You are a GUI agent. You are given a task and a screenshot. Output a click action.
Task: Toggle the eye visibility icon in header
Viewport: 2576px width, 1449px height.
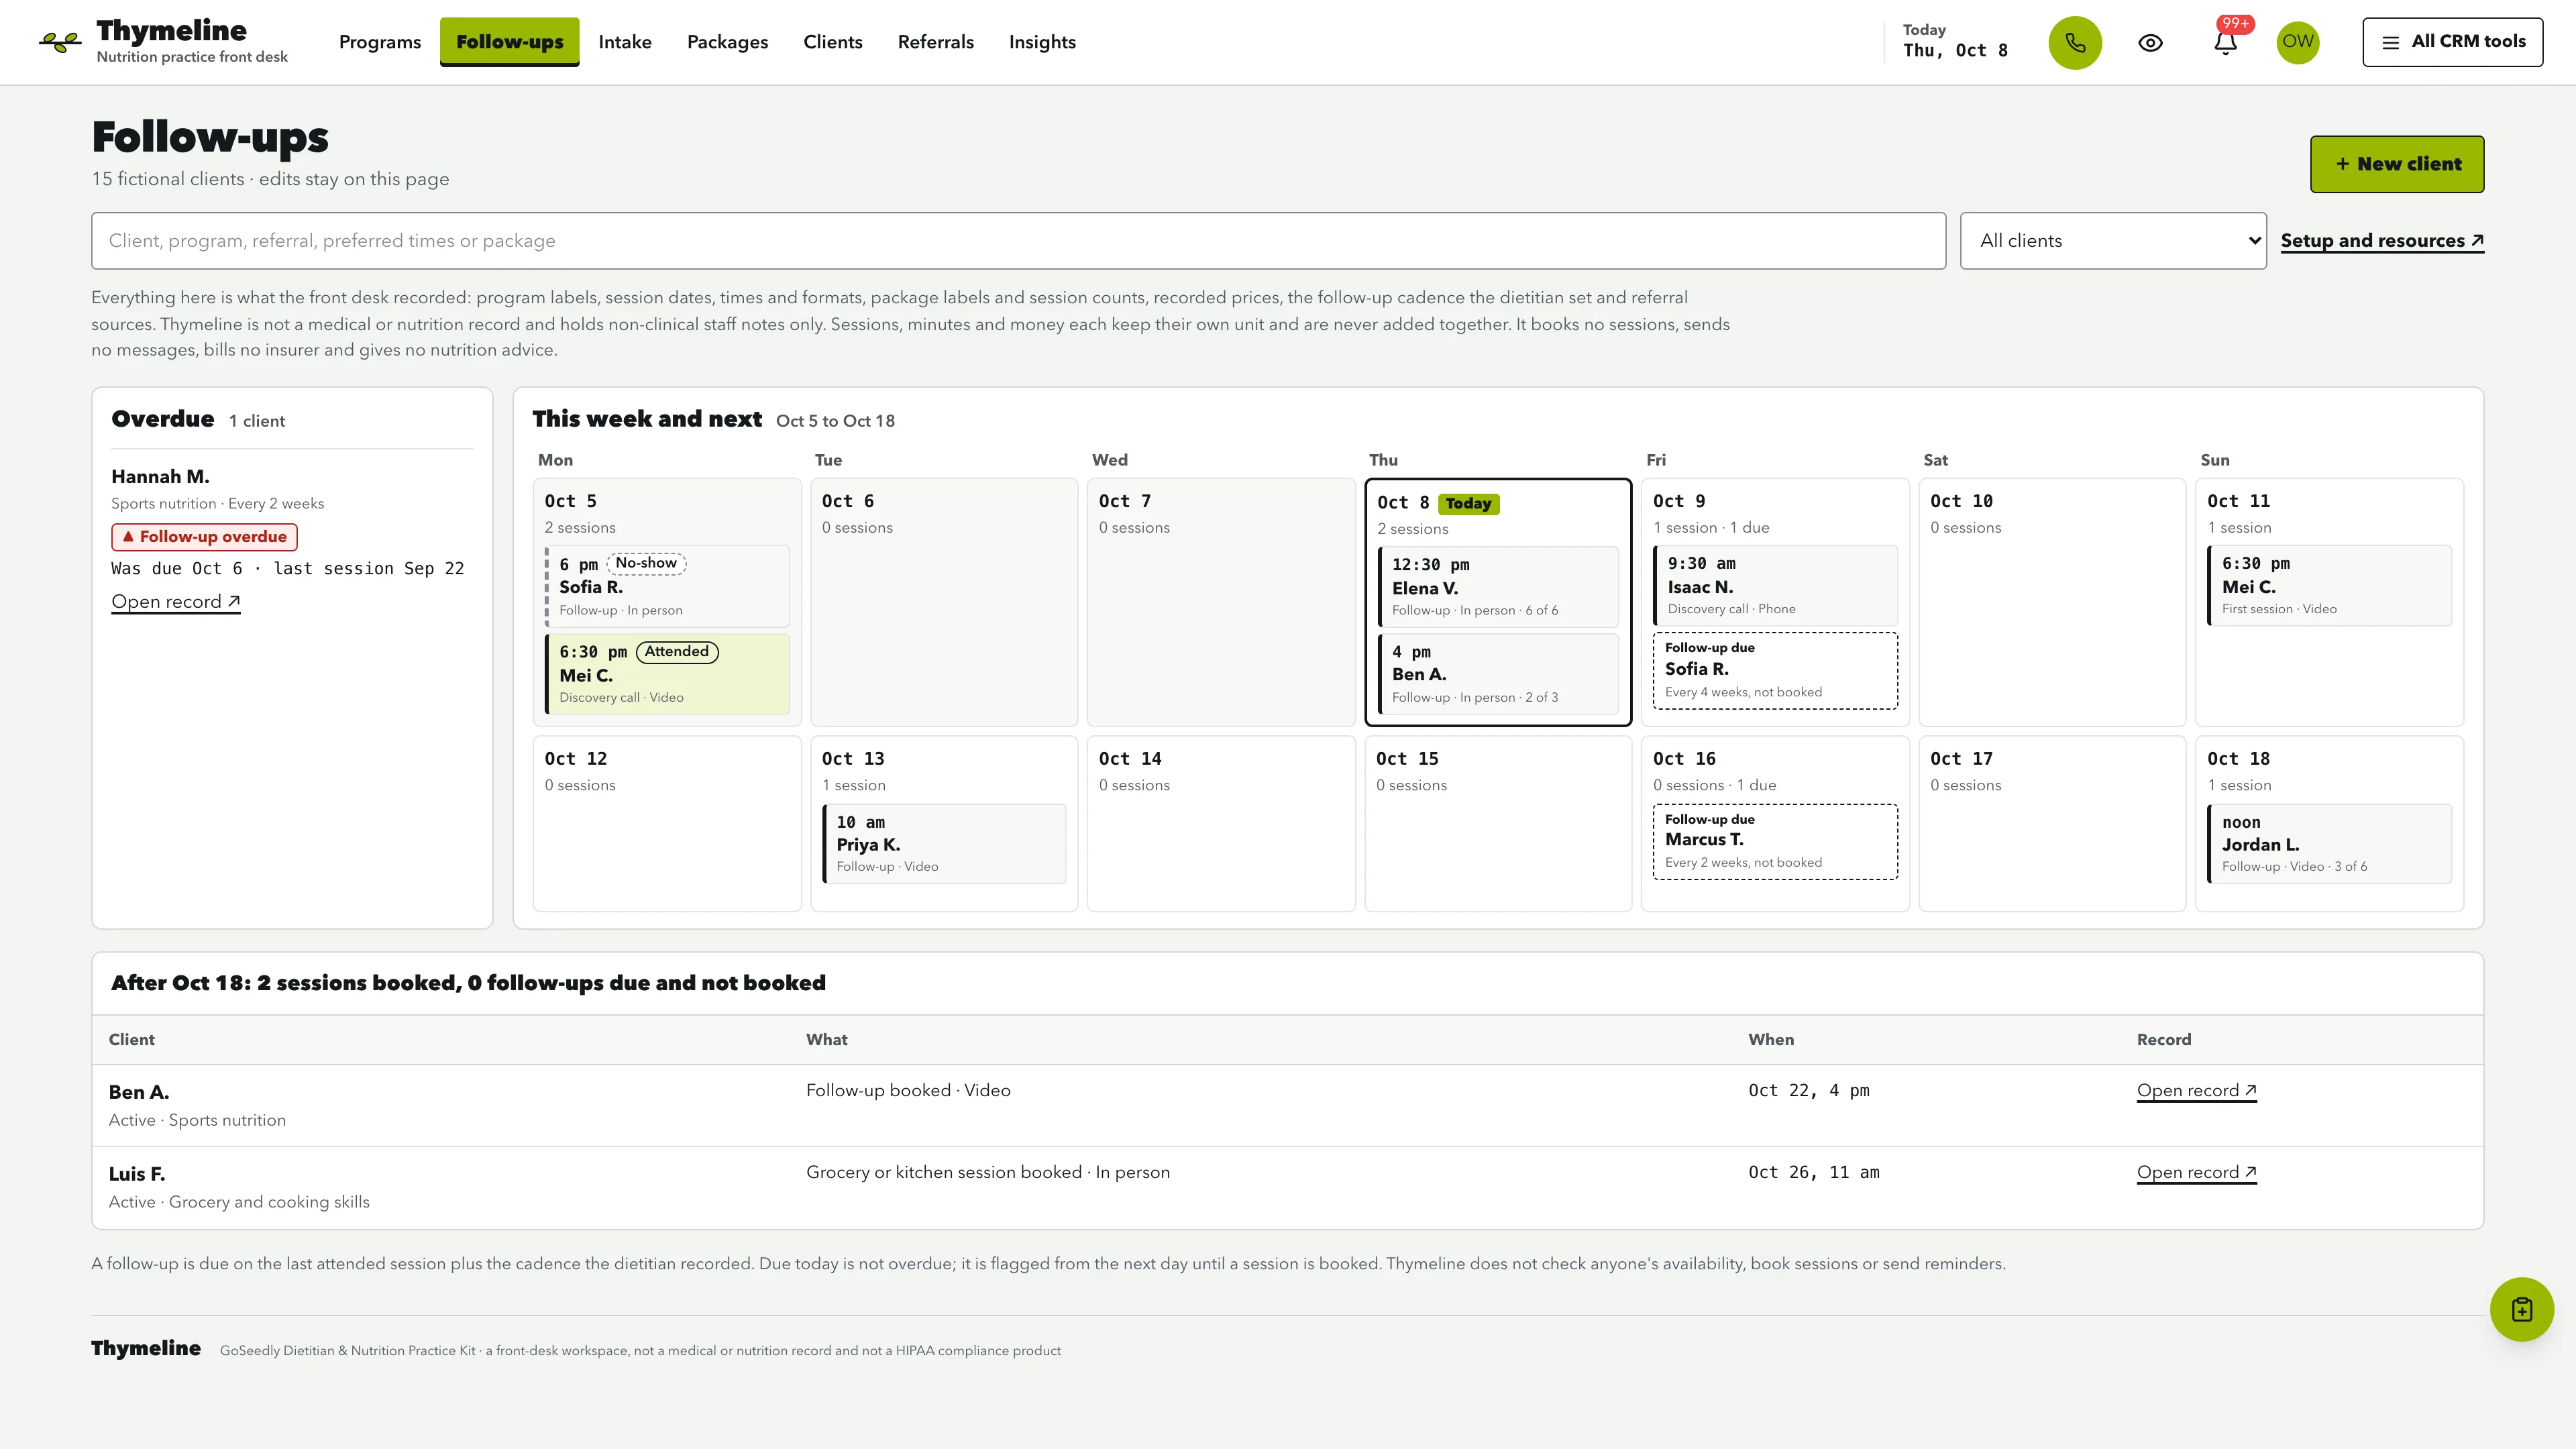click(x=2150, y=42)
